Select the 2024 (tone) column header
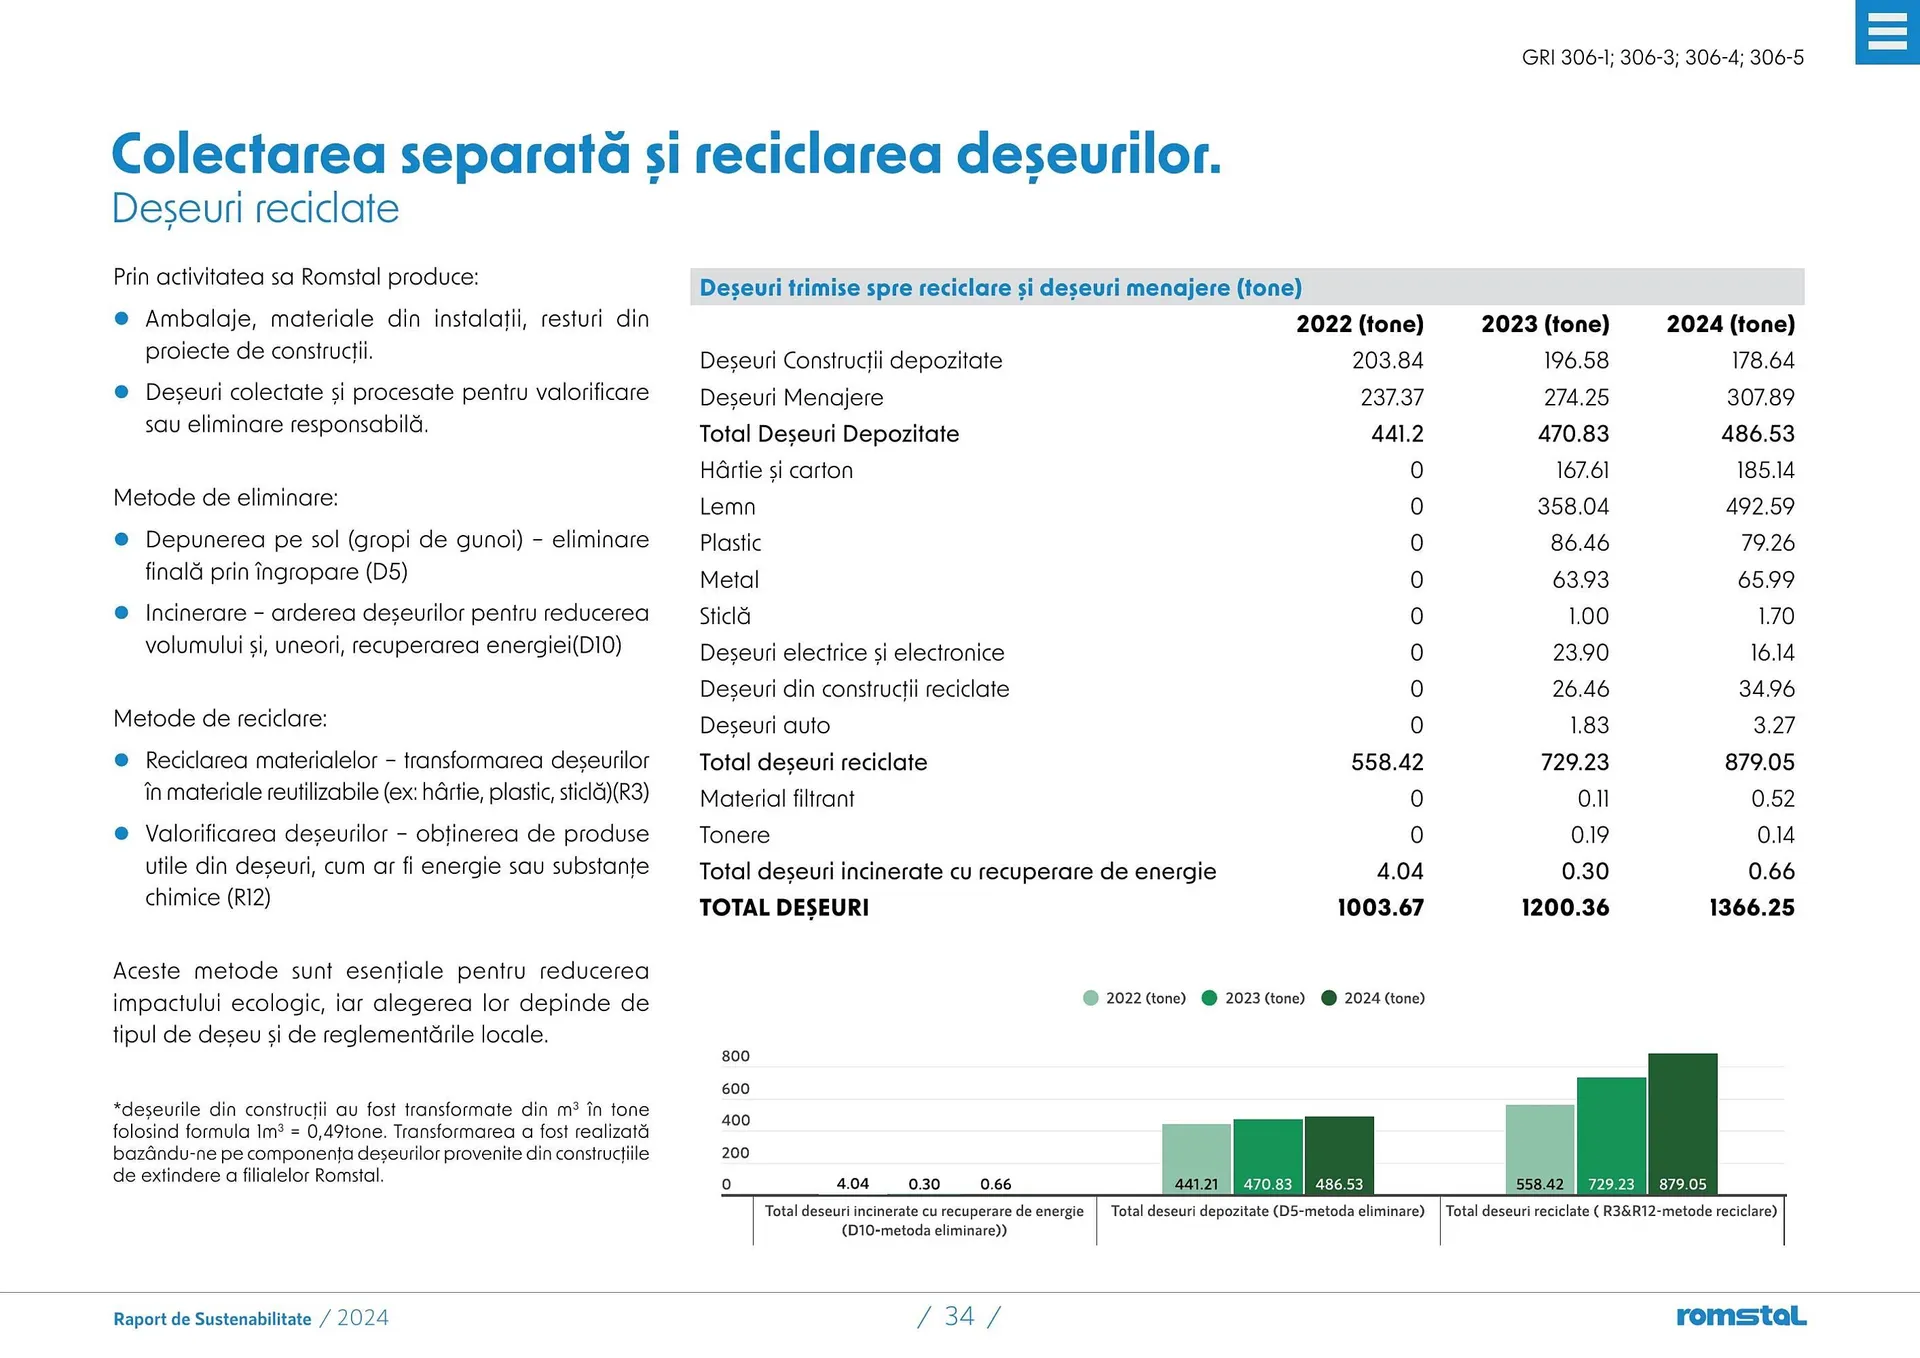The image size is (1920, 1358). [x=1730, y=324]
